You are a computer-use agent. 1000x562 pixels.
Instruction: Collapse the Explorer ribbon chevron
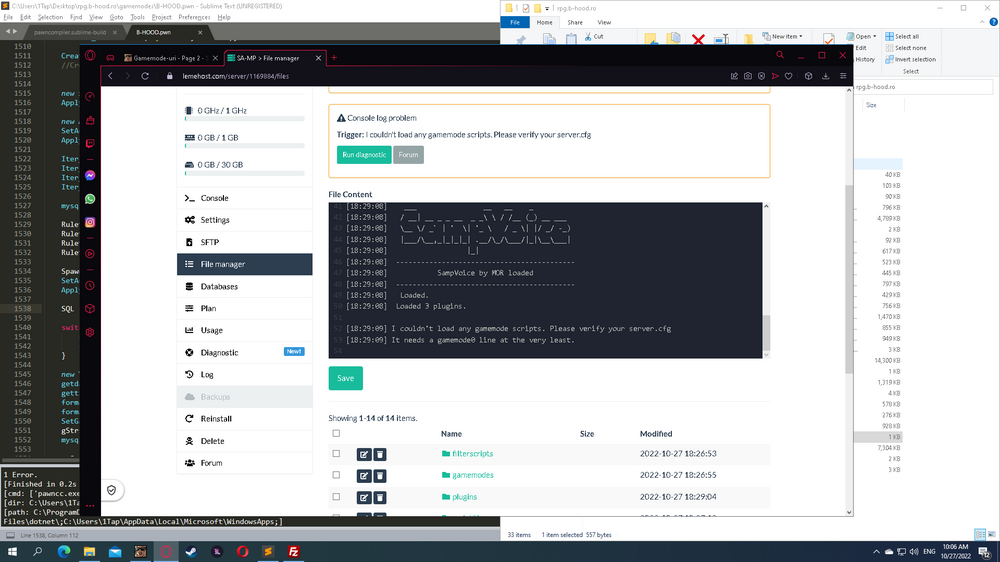click(x=982, y=22)
